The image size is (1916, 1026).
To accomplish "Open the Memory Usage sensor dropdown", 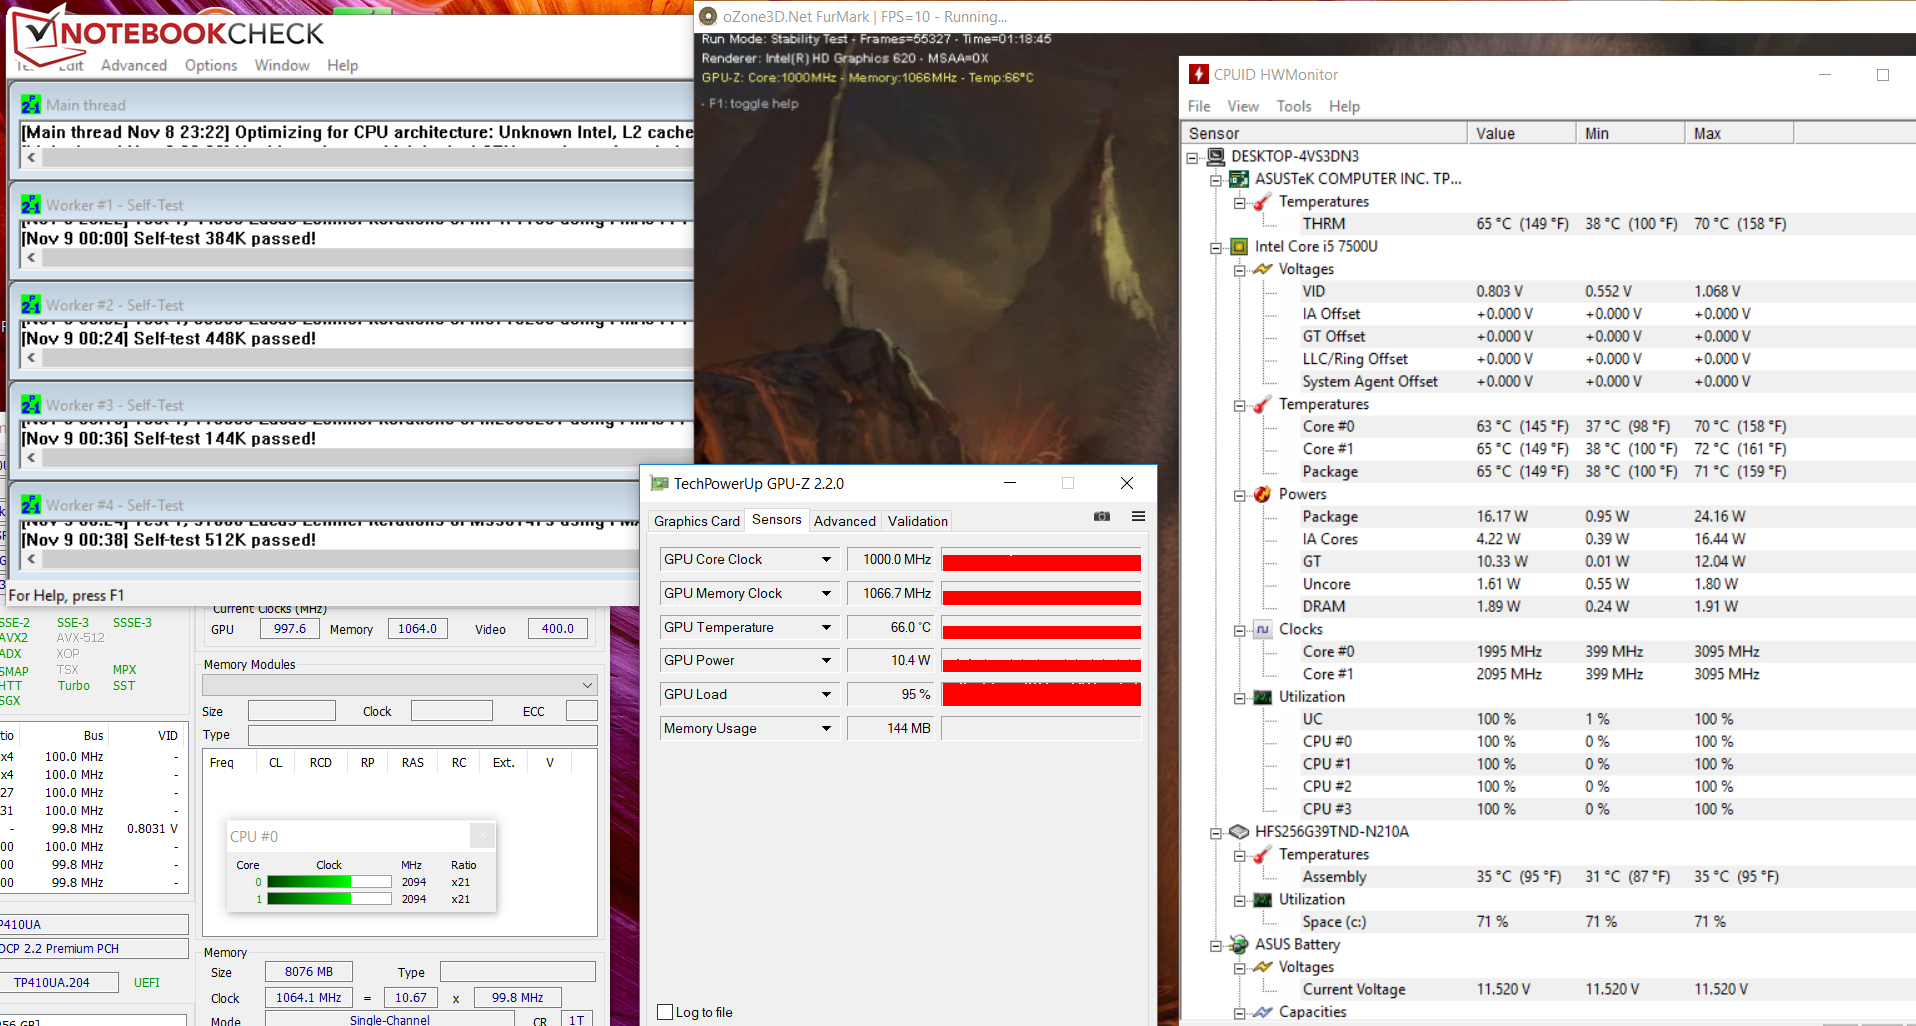I will pos(826,728).
